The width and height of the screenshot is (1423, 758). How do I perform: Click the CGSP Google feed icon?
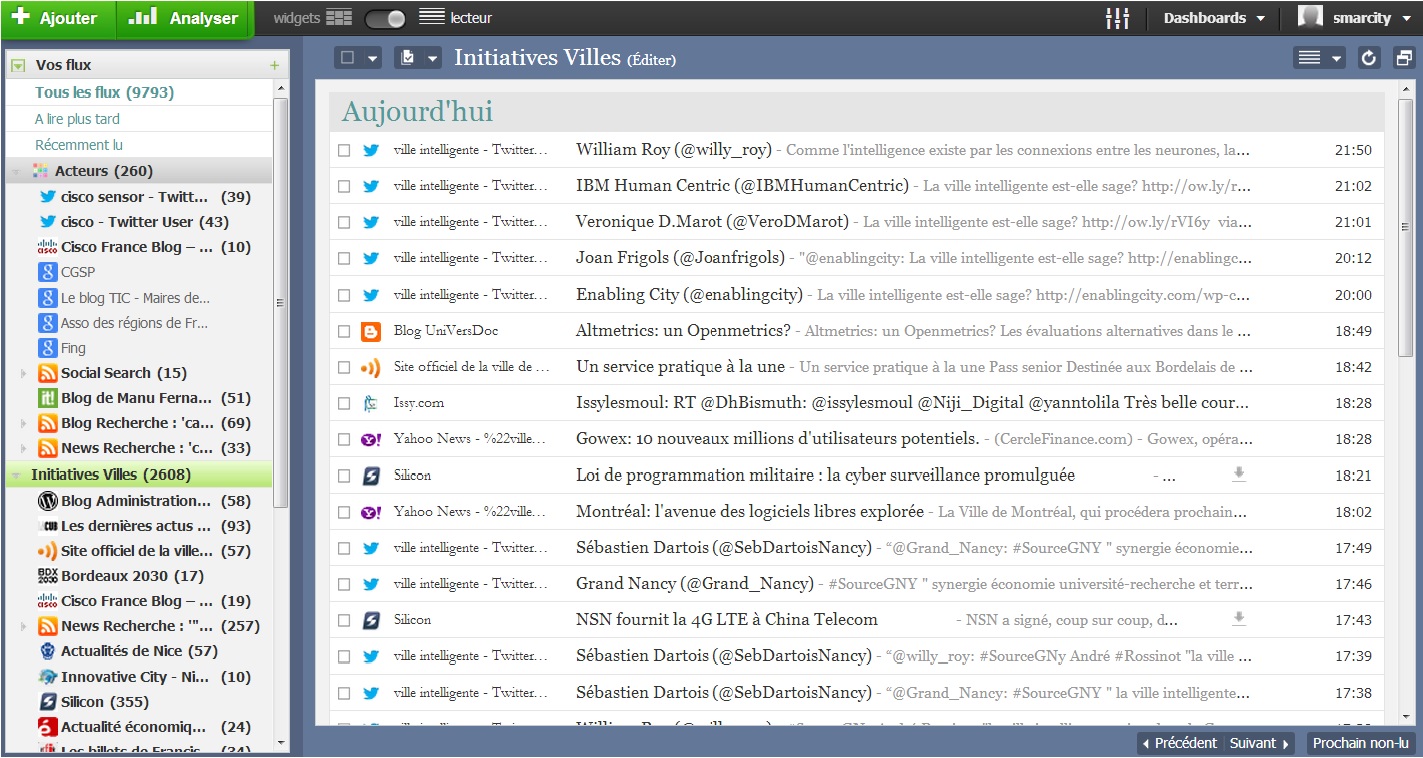point(47,272)
